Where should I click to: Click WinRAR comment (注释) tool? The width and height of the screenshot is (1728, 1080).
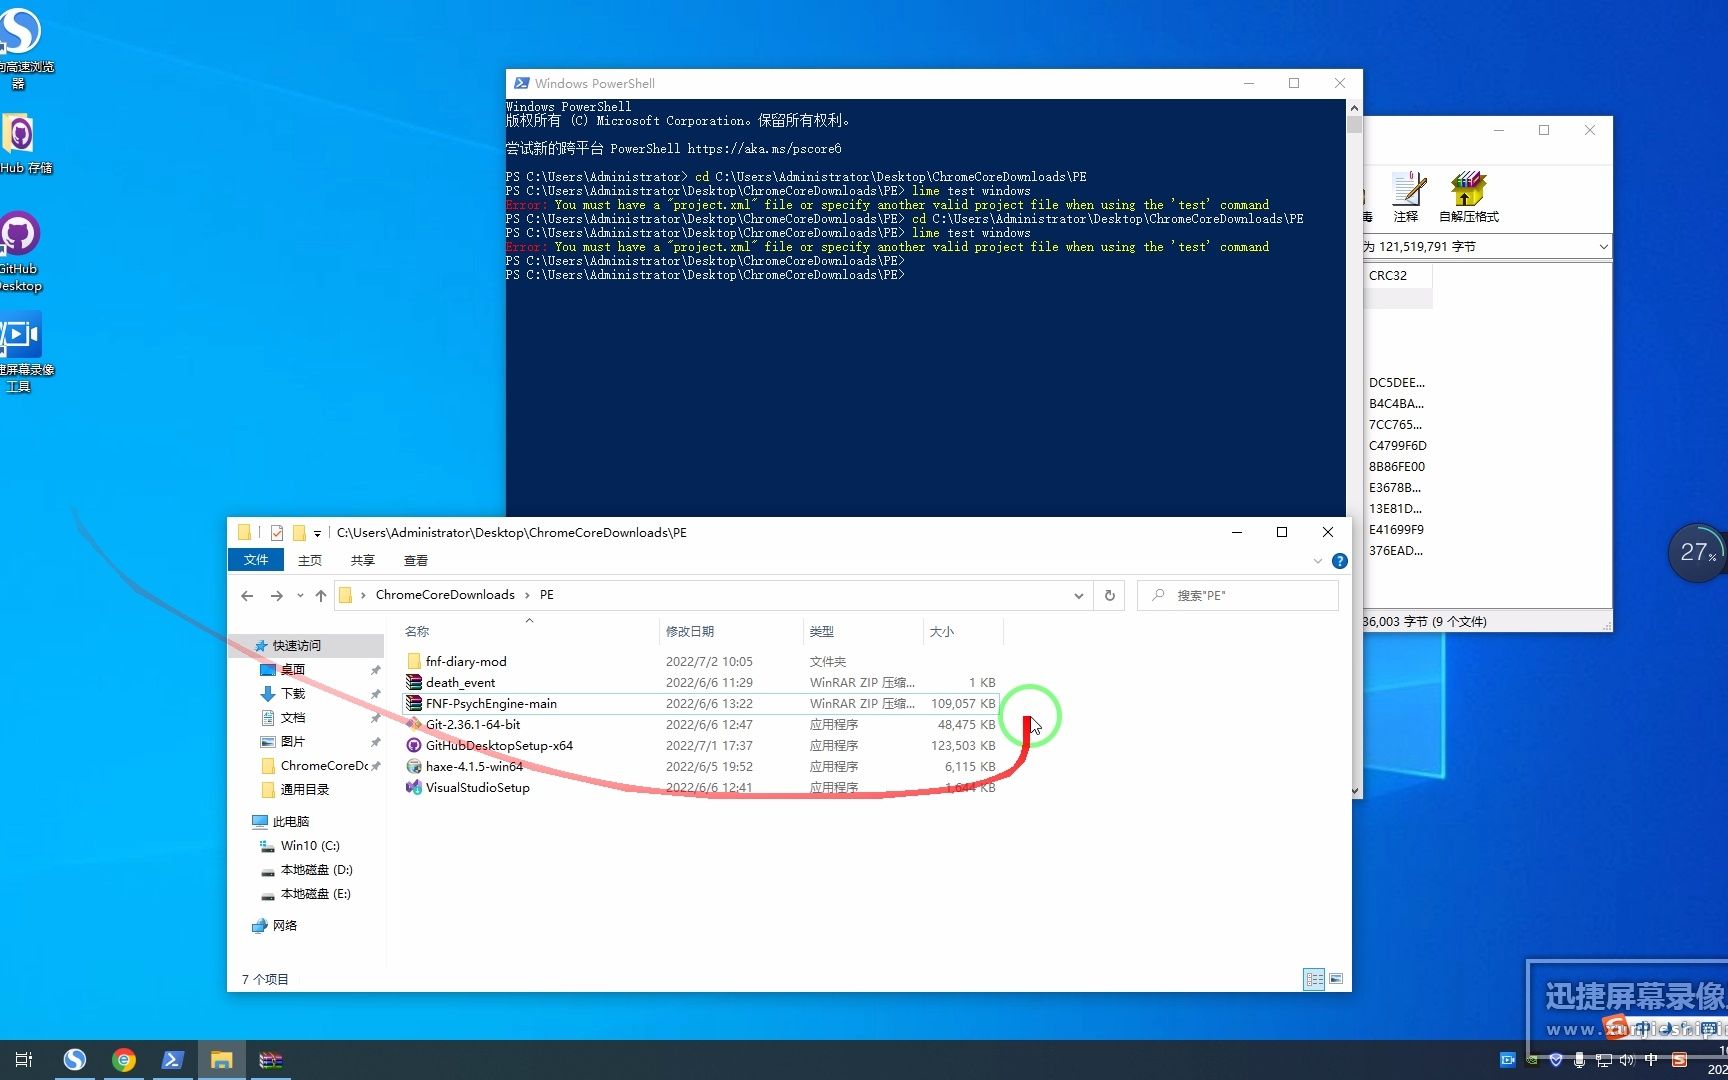click(1407, 196)
